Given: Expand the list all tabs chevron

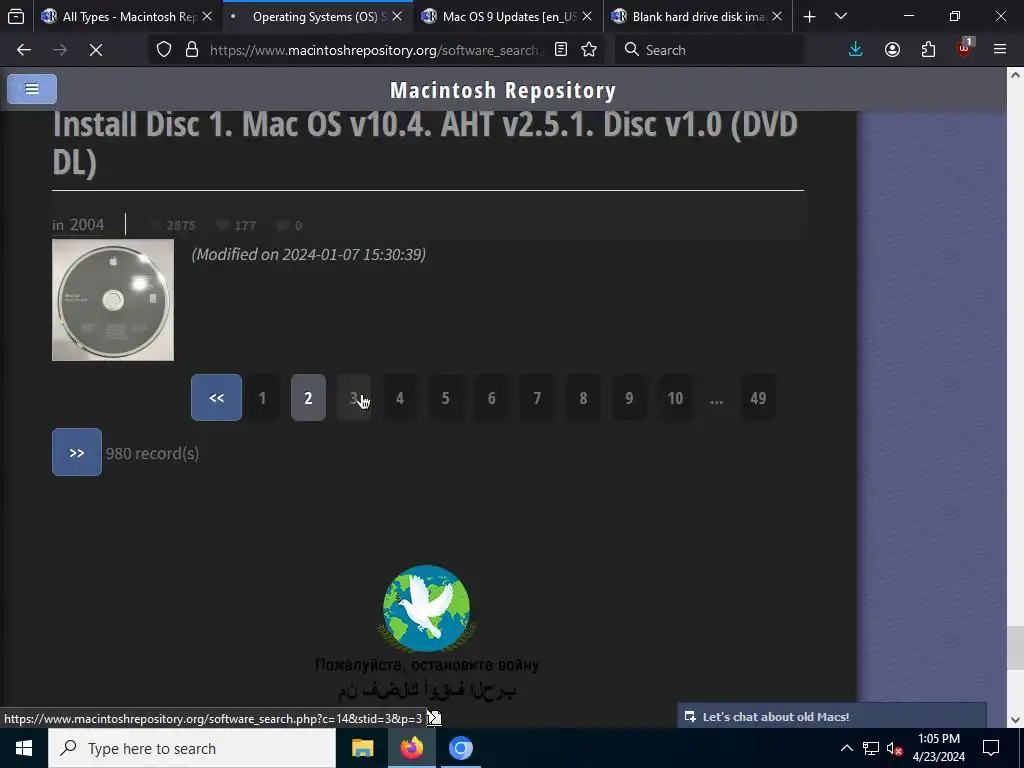Looking at the screenshot, I should point(841,16).
